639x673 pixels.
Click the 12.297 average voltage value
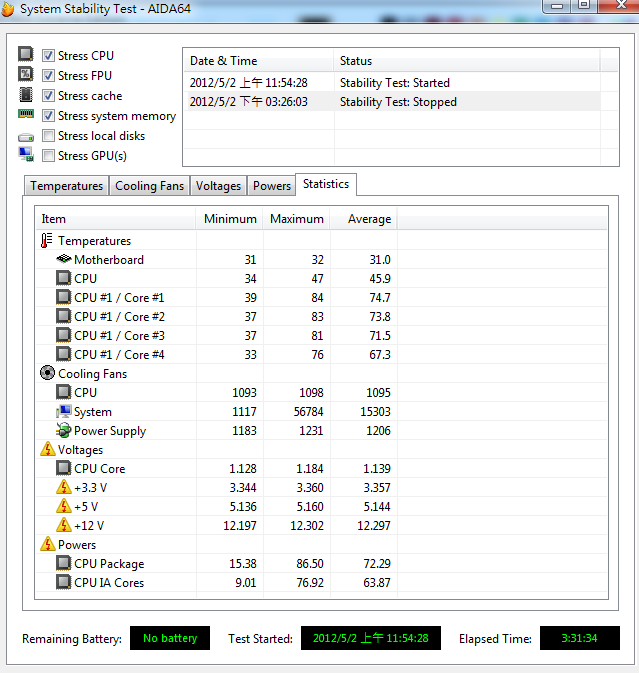pyautogui.click(x=374, y=525)
